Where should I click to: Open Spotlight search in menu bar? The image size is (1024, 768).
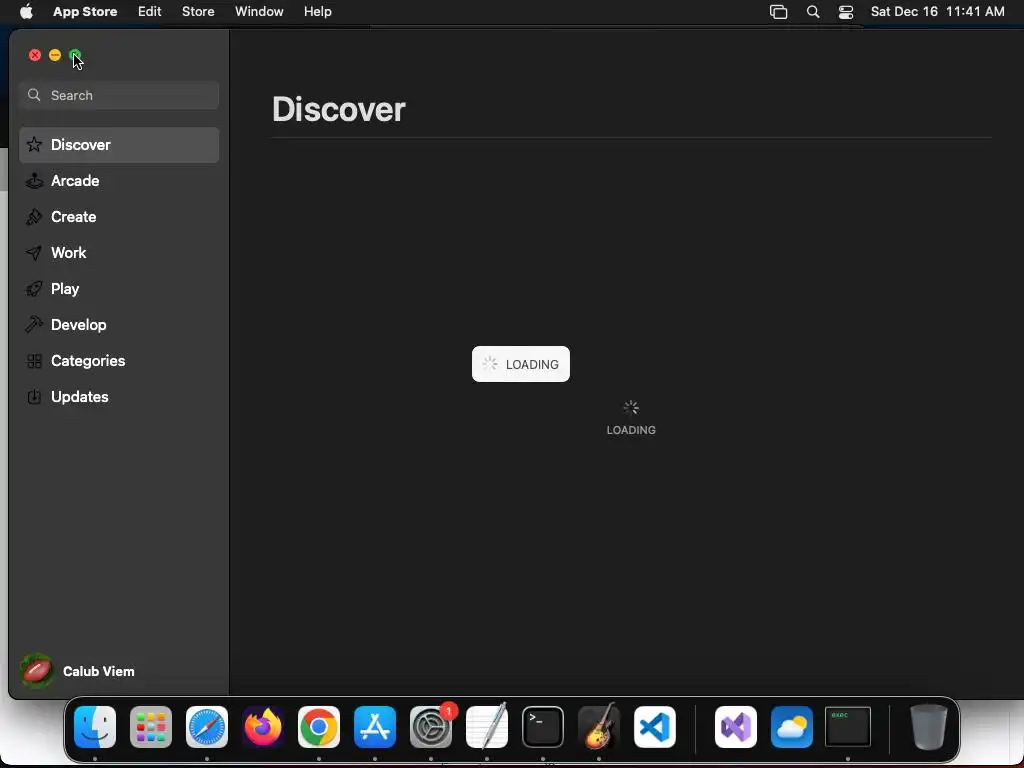coord(813,12)
